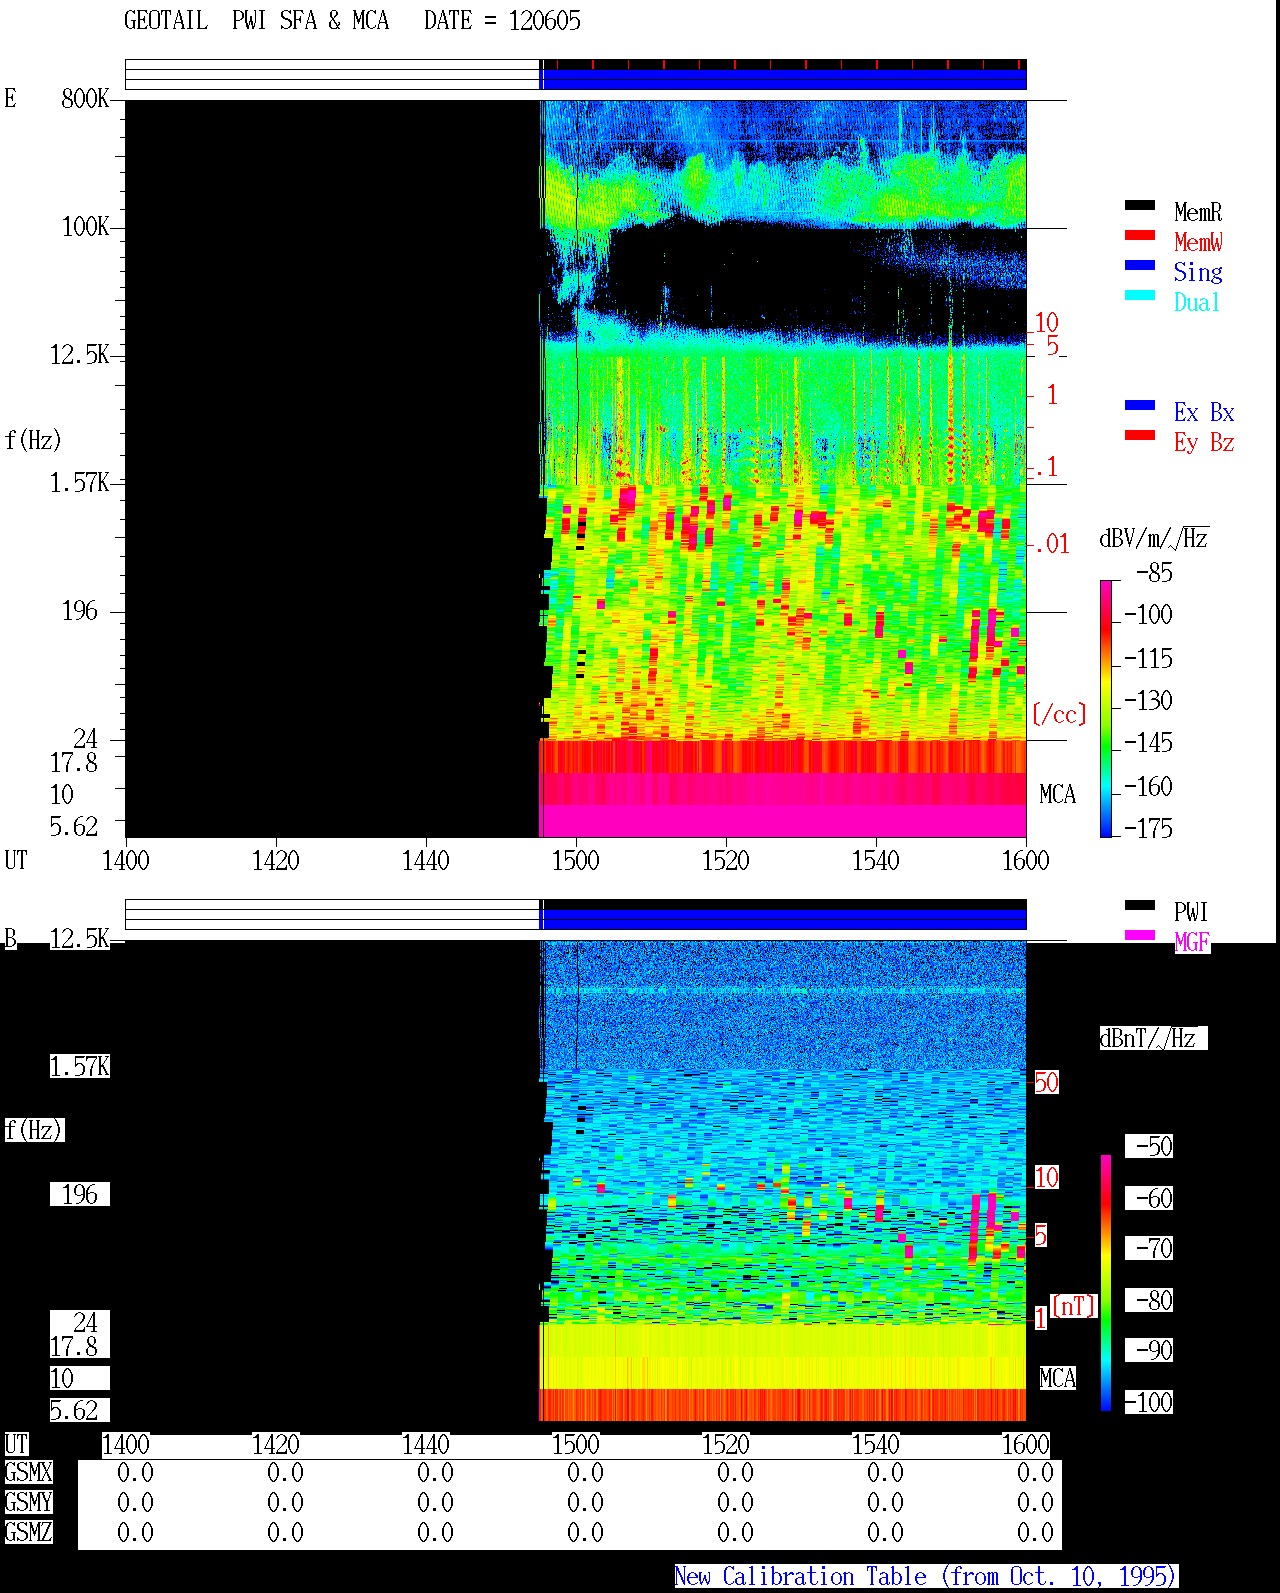The image size is (1280, 1593).
Task: Click the black PWI legend swatch
Action: pyautogui.click(x=1140, y=906)
